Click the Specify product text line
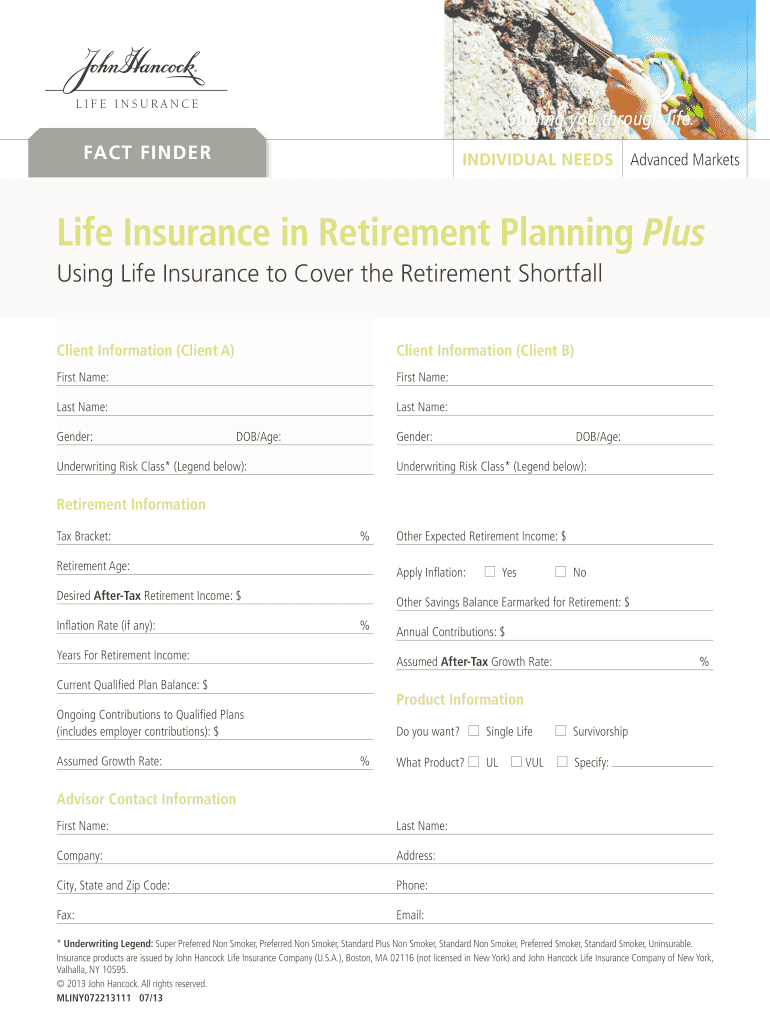770x1024 pixels. point(661,762)
